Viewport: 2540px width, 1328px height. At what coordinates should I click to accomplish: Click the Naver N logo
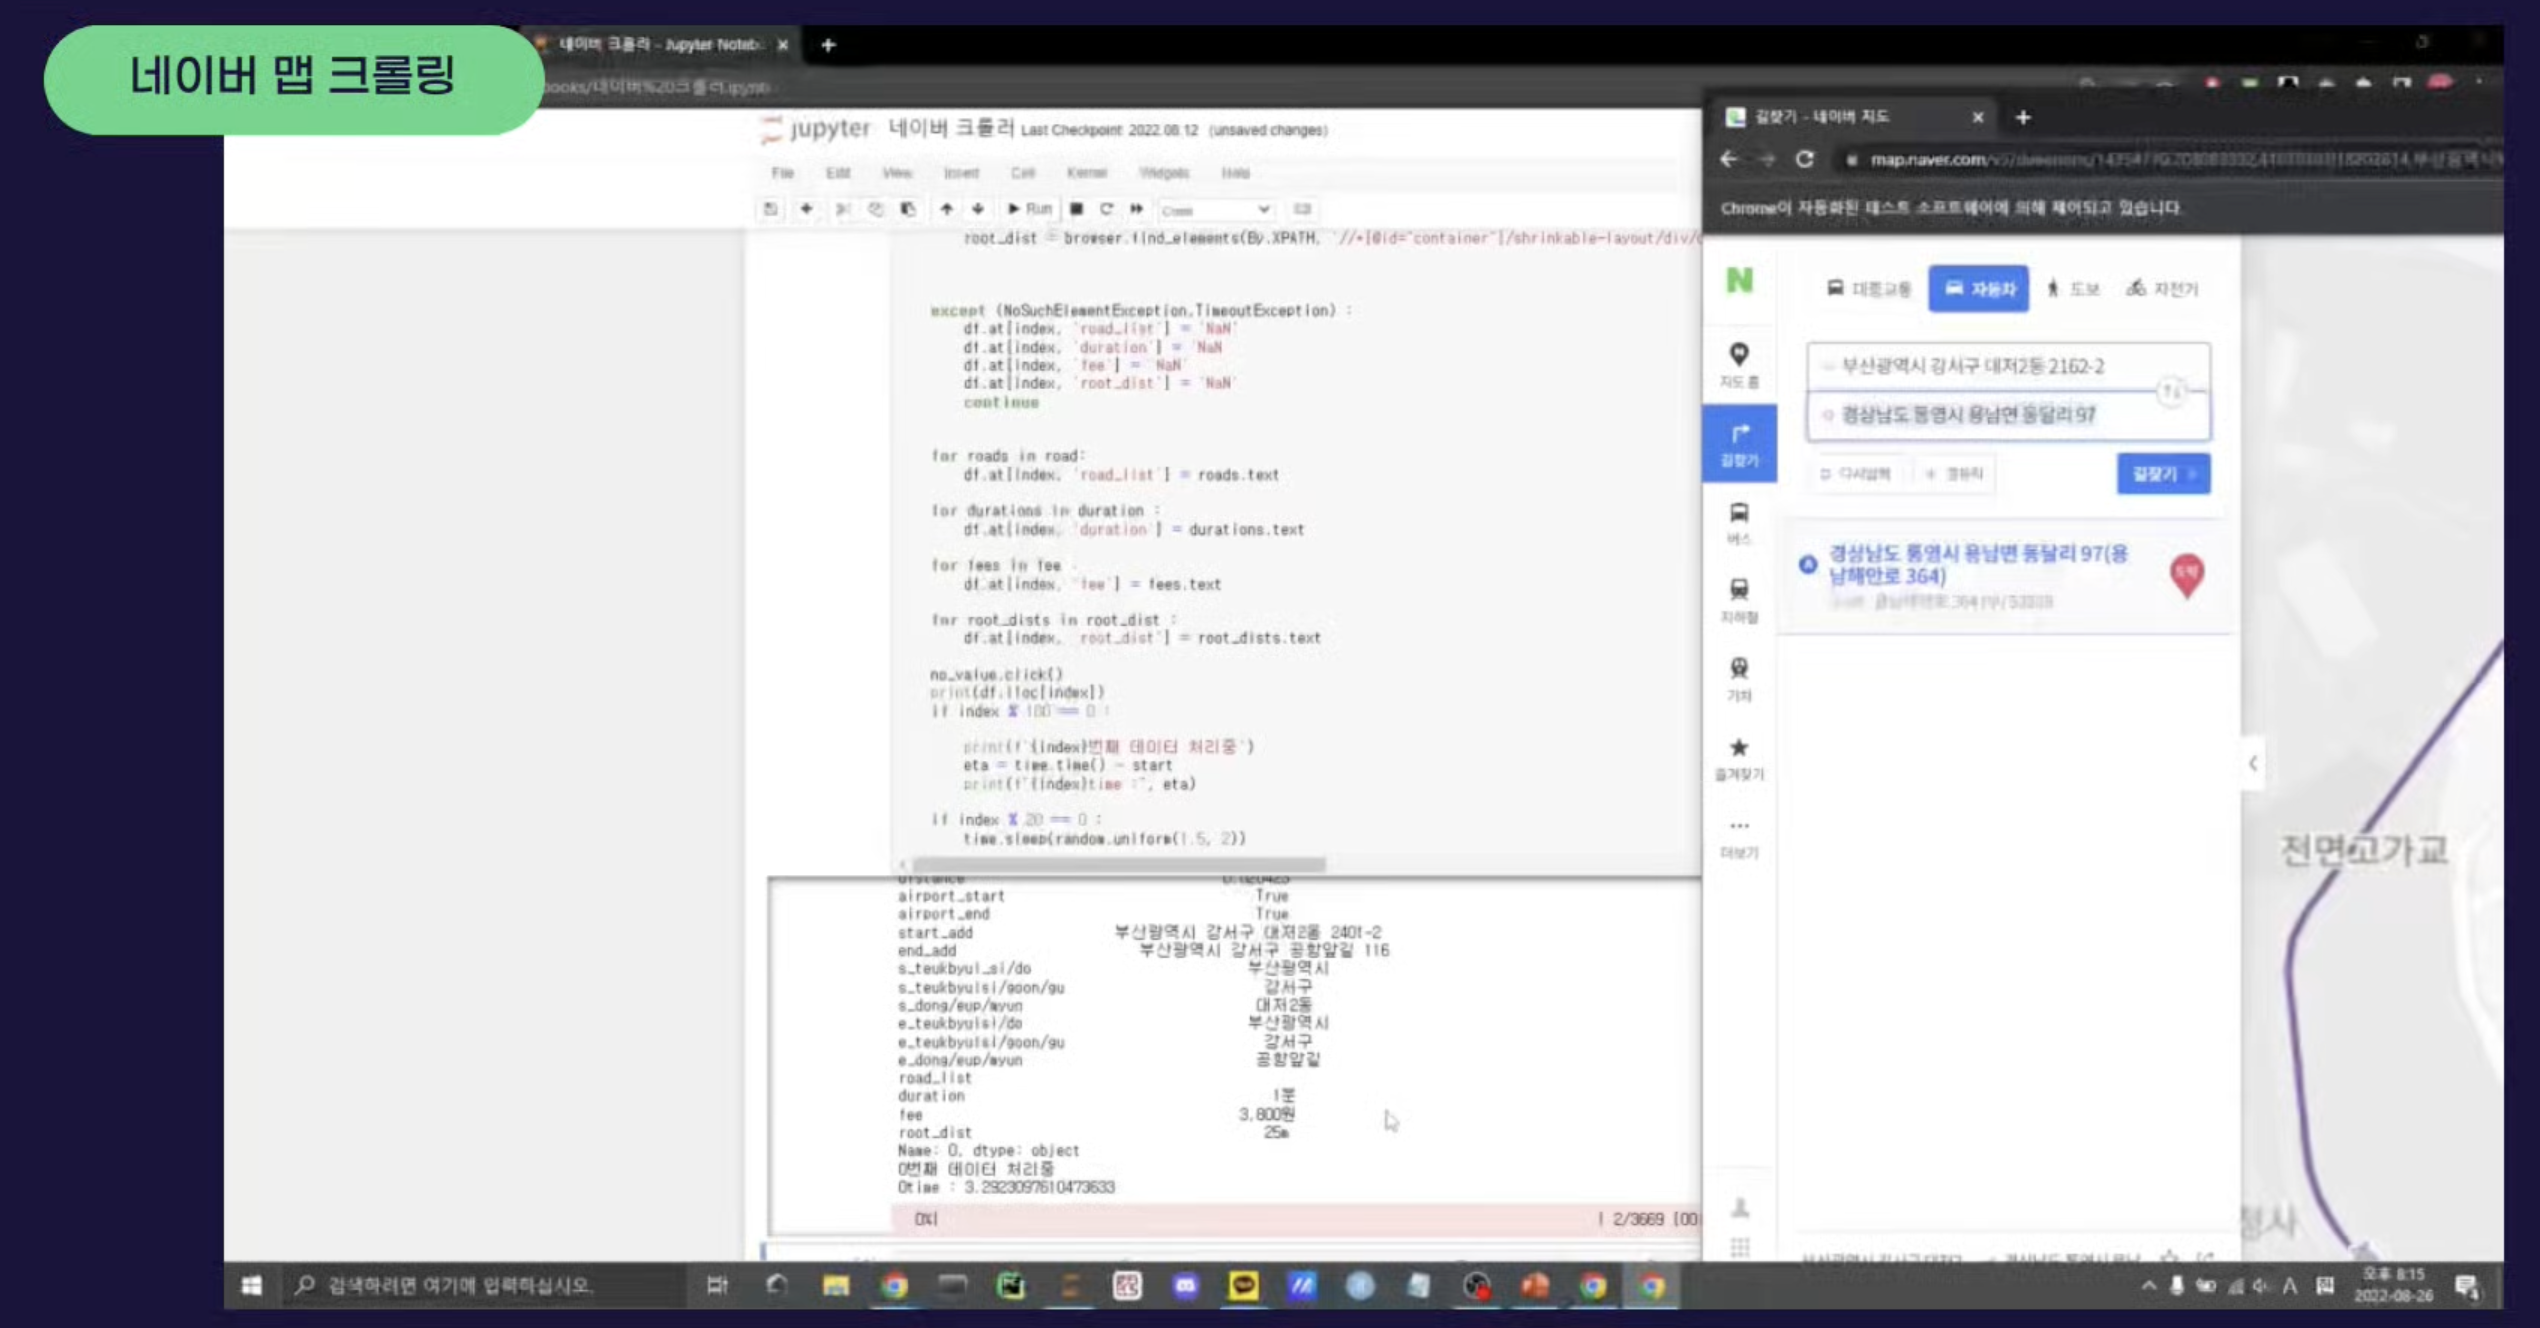1739,281
